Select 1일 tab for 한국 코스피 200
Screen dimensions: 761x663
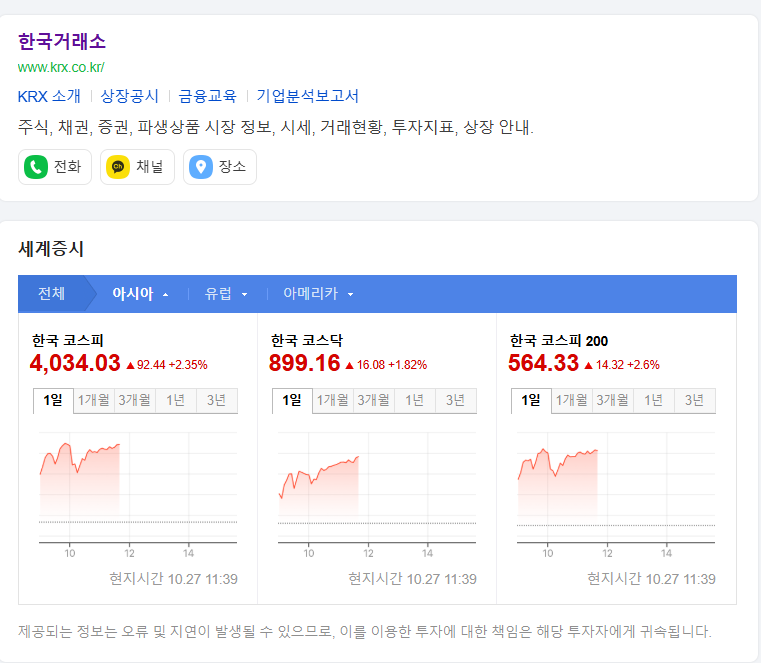[x=531, y=400]
